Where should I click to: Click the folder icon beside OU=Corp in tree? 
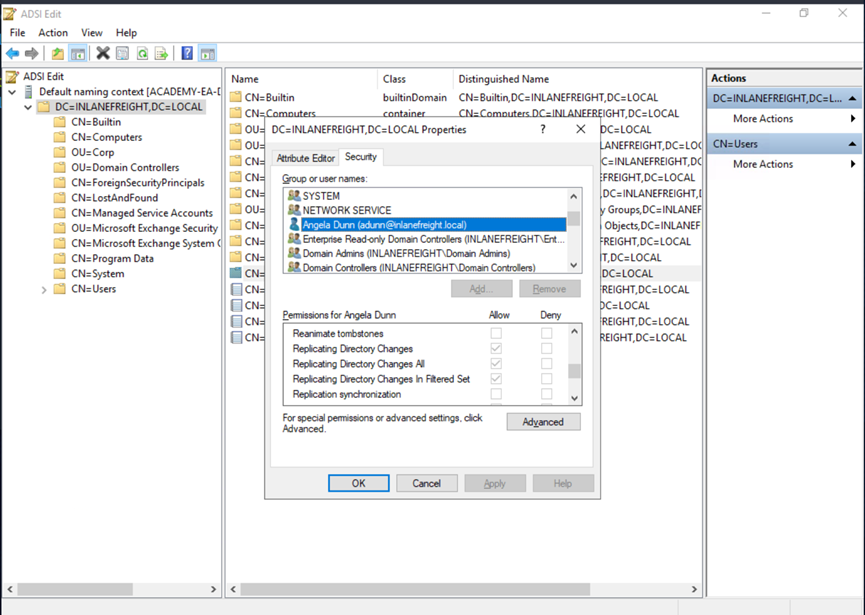point(60,152)
